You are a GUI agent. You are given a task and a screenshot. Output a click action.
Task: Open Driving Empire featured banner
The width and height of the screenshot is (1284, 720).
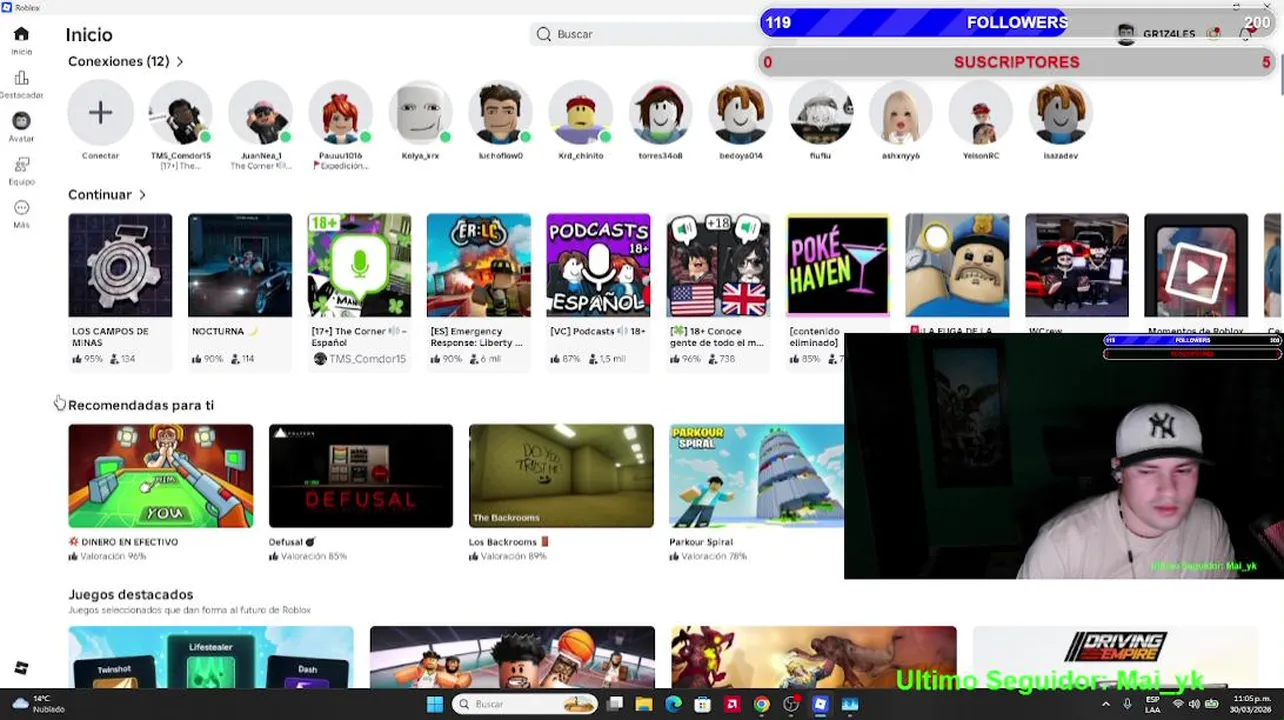click(x=1115, y=657)
